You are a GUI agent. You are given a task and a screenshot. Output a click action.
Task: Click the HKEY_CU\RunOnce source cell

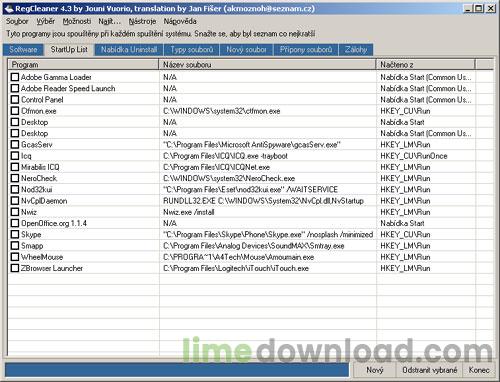coord(414,156)
